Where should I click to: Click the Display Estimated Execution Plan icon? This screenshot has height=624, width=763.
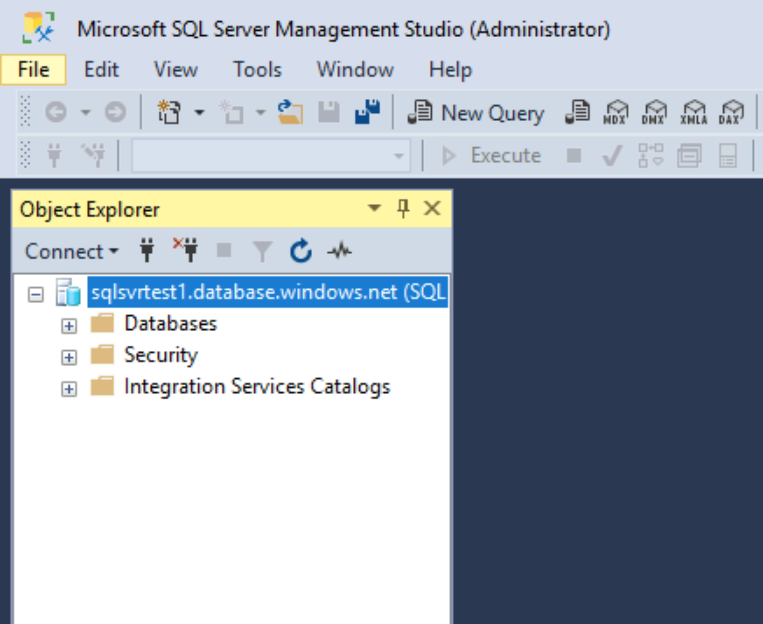point(651,156)
